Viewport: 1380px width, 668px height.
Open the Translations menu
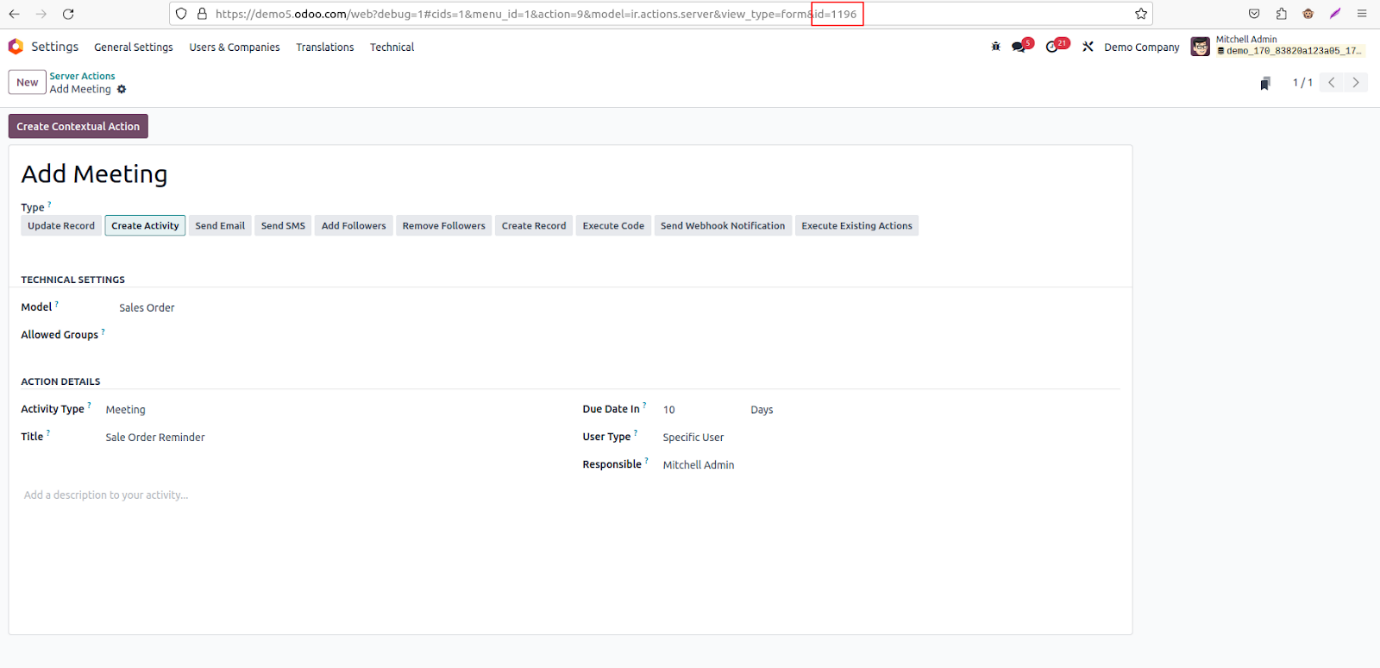click(325, 47)
